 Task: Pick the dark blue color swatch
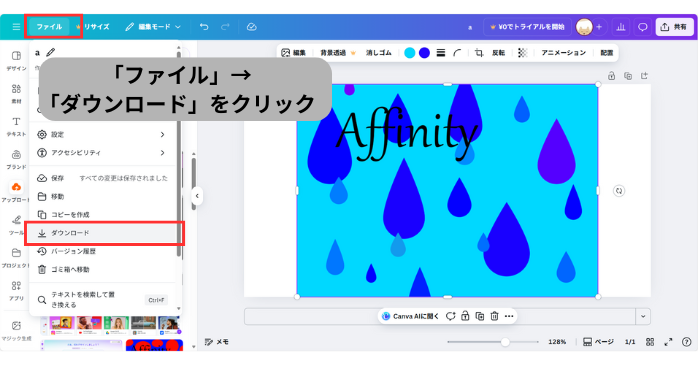tap(425, 53)
